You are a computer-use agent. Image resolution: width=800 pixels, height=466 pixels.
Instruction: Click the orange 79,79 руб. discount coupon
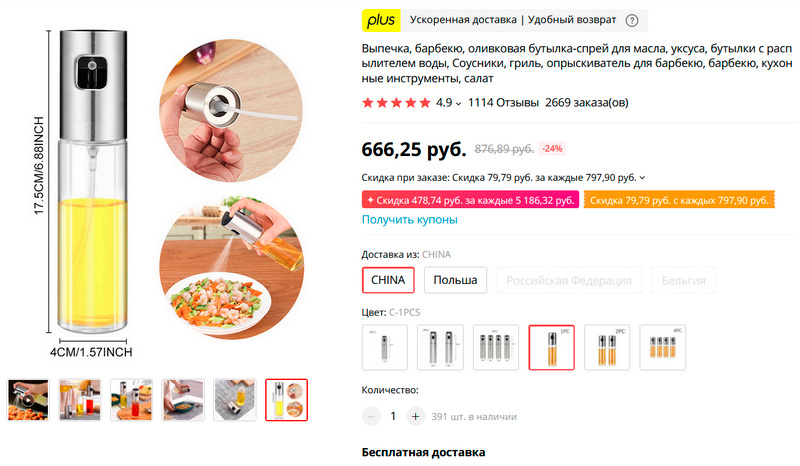[679, 200]
